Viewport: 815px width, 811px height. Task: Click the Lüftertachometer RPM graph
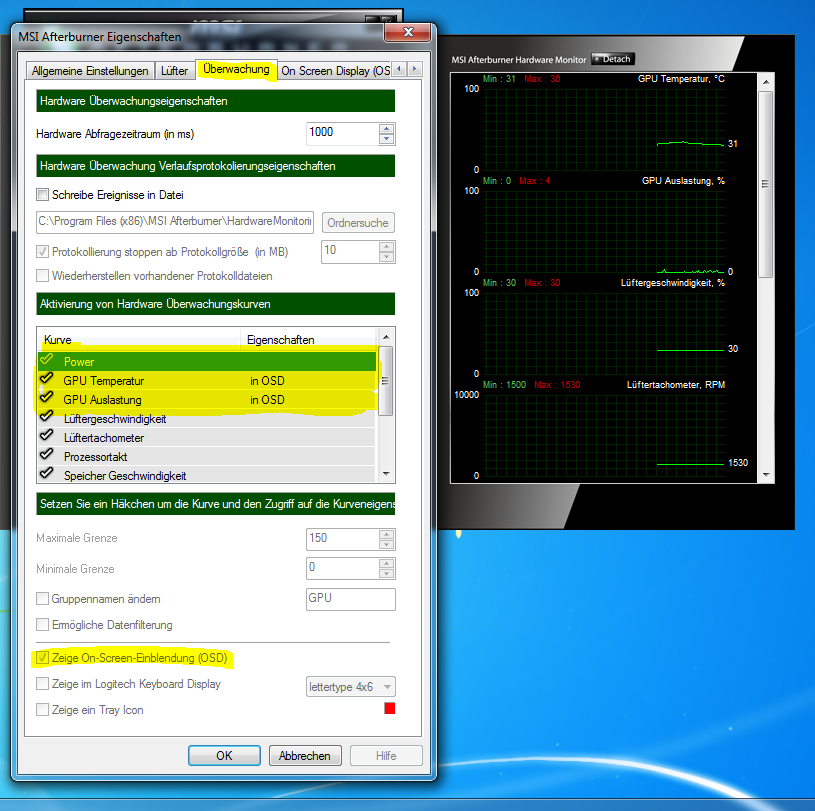[x=604, y=435]
